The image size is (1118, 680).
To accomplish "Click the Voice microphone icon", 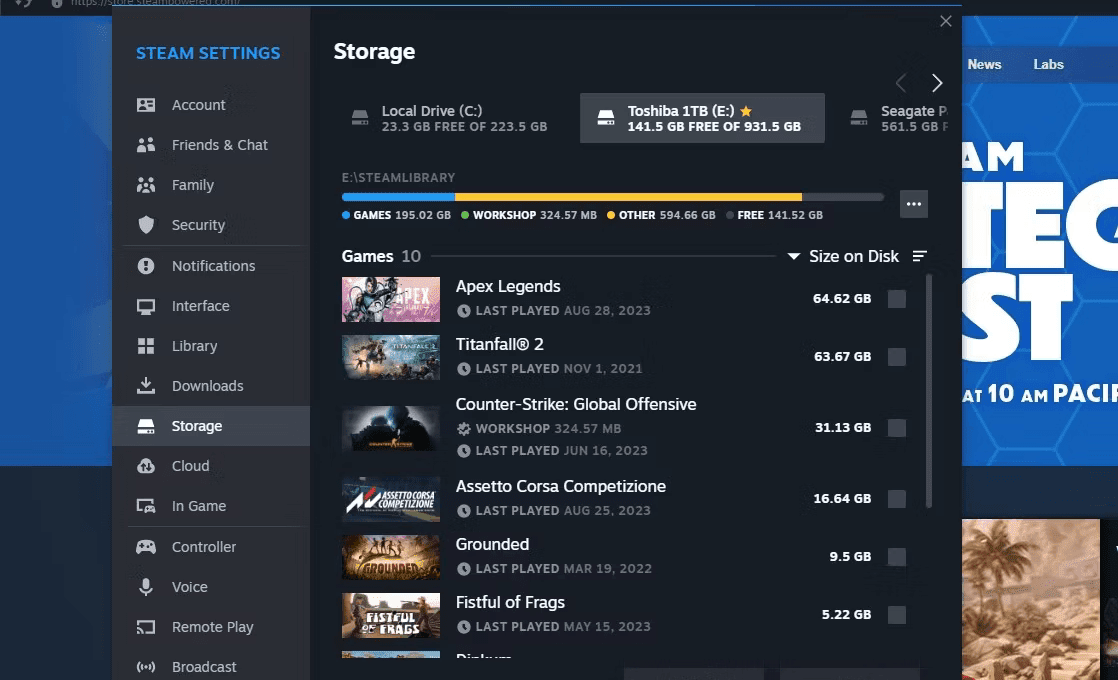I will coord(145,587).
